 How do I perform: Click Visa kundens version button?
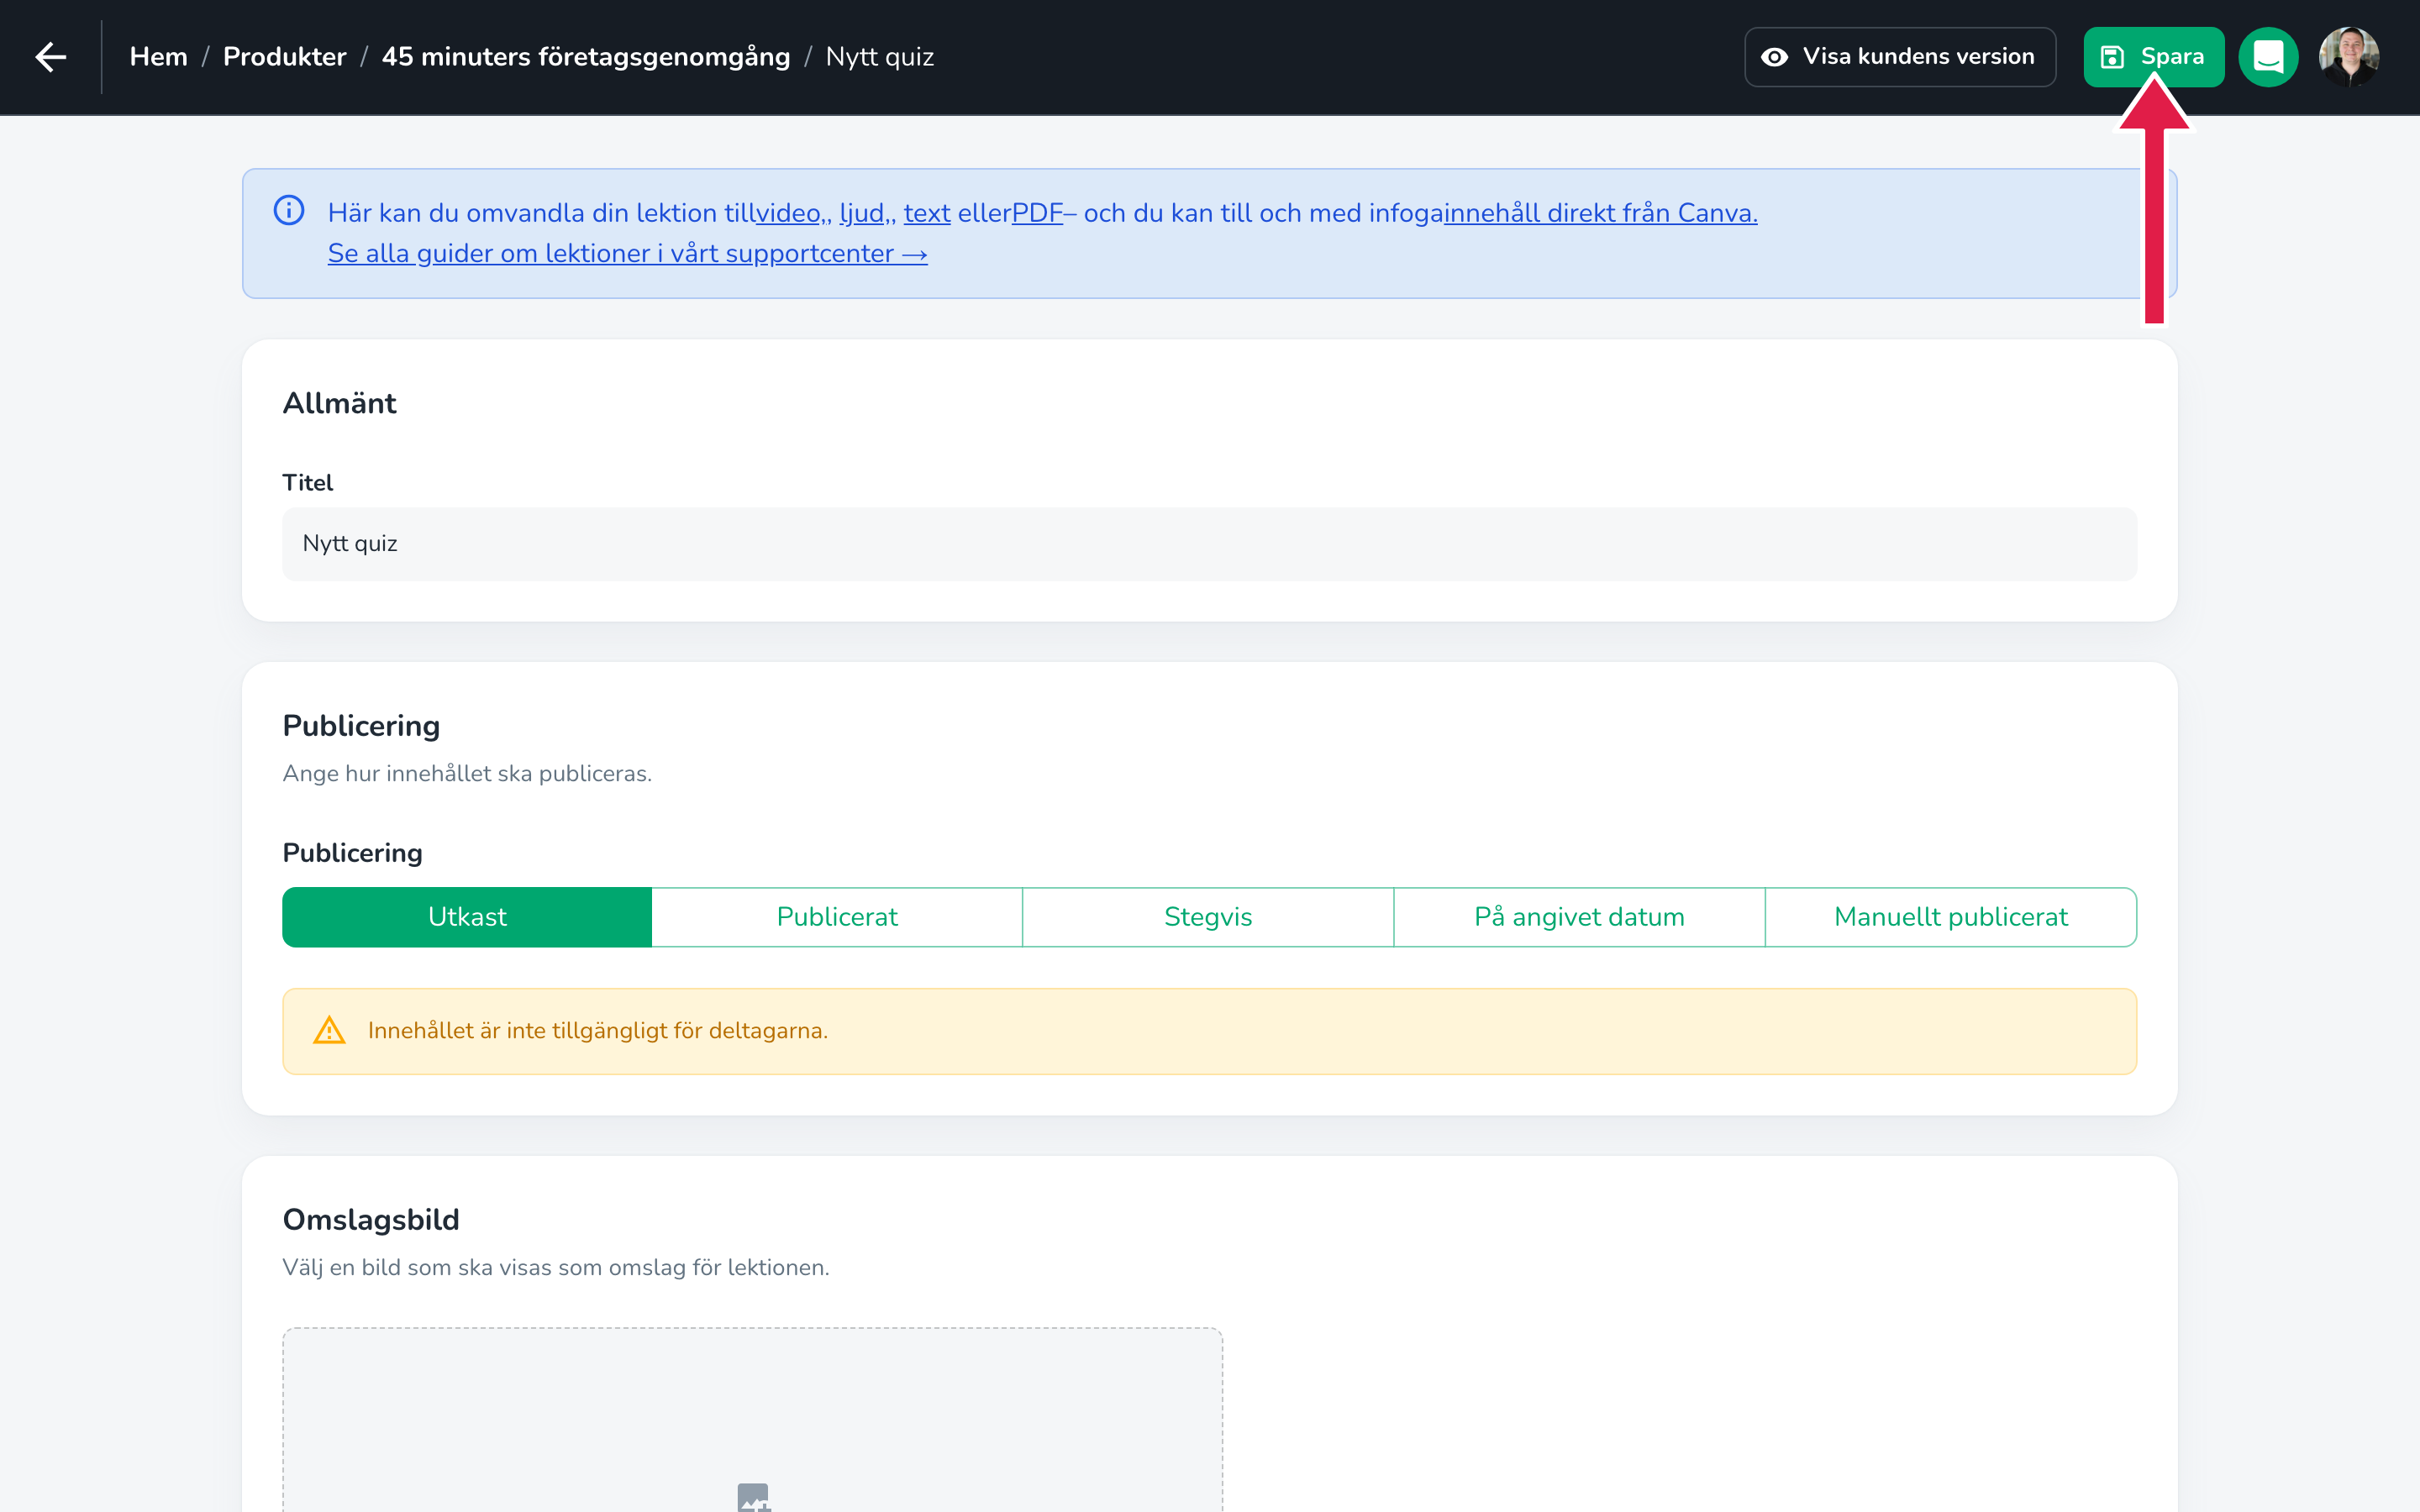click(1900, 57)
